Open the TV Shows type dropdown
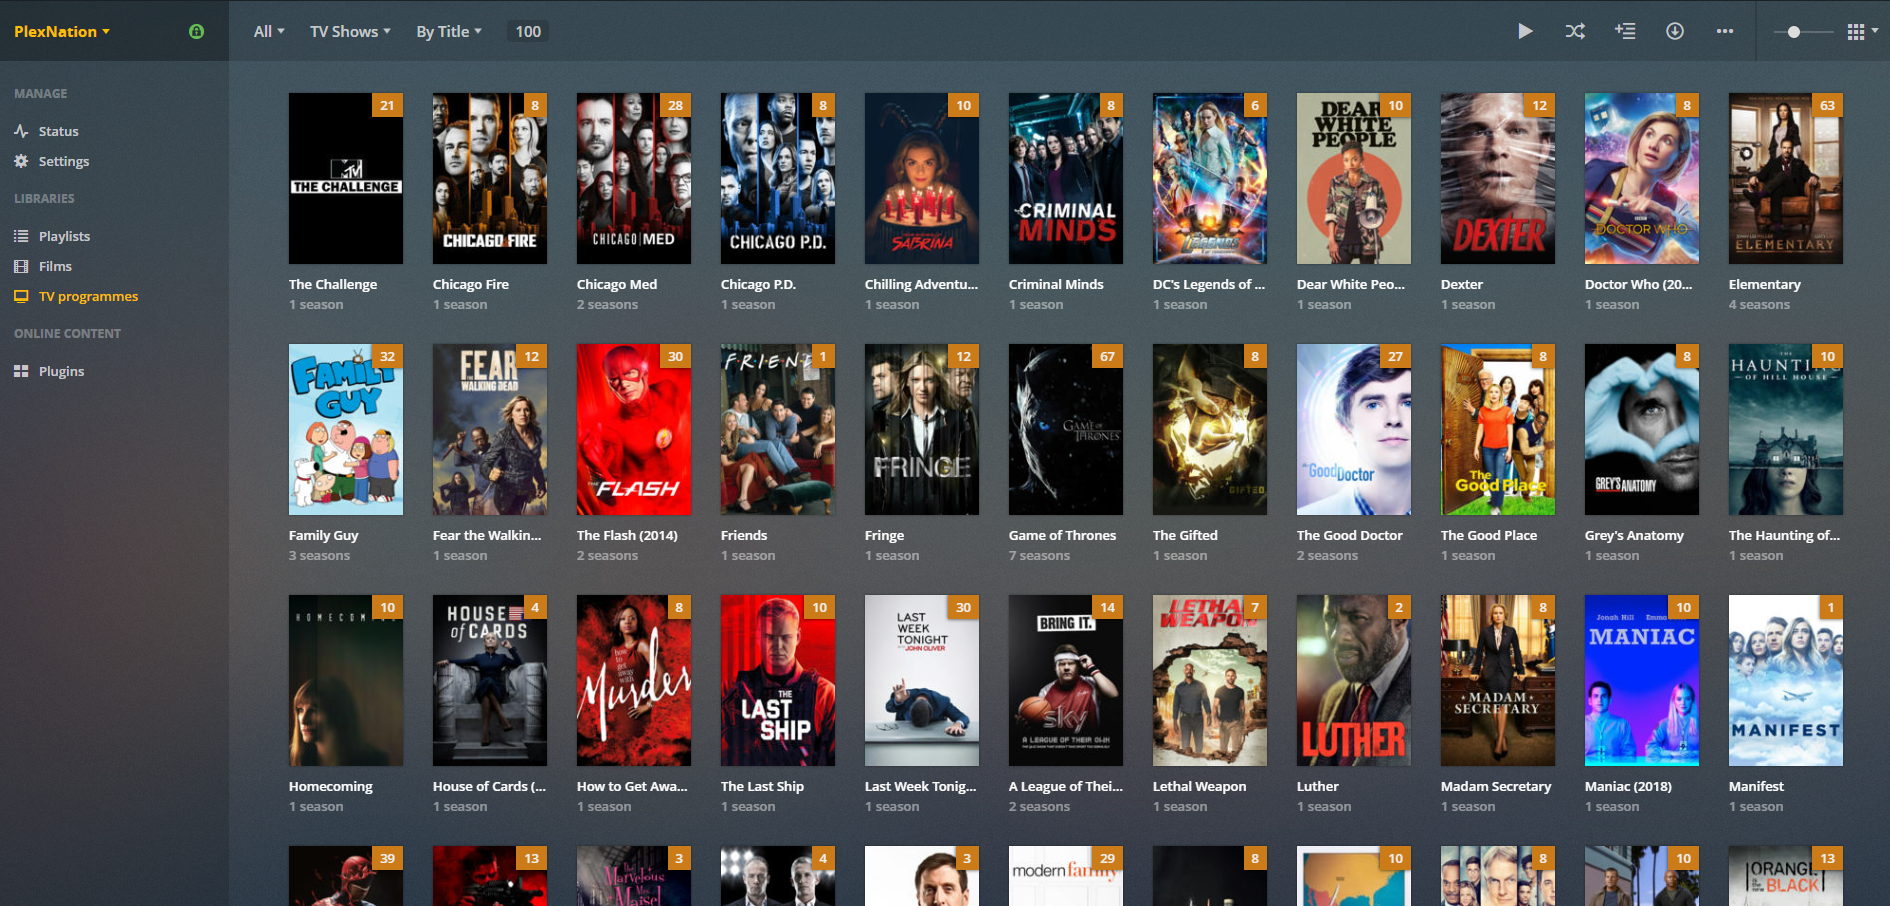The width and height of the screenshot is (1890, 906). pyautogui.click(x=350, y=31)
